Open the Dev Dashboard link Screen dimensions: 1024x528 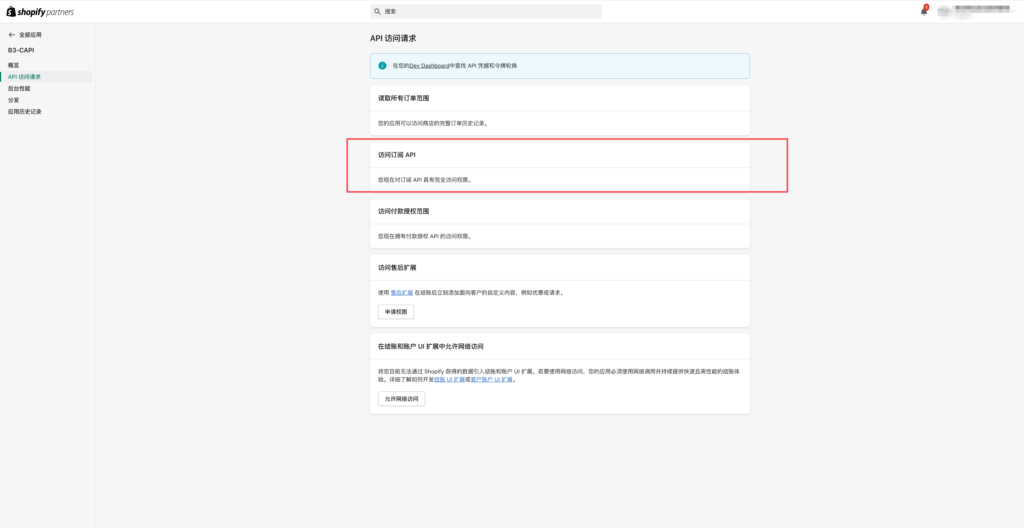click(429, 65)
